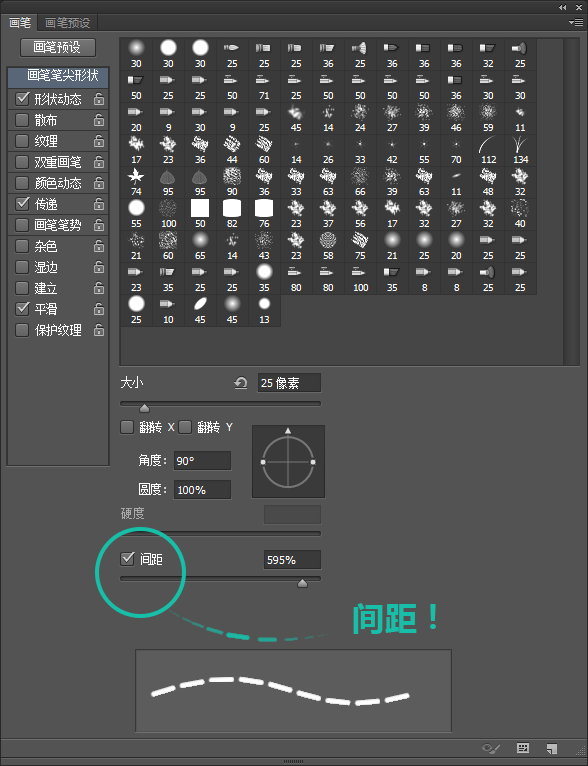Check the 翻转 X checkbox

tap(127, 427)
